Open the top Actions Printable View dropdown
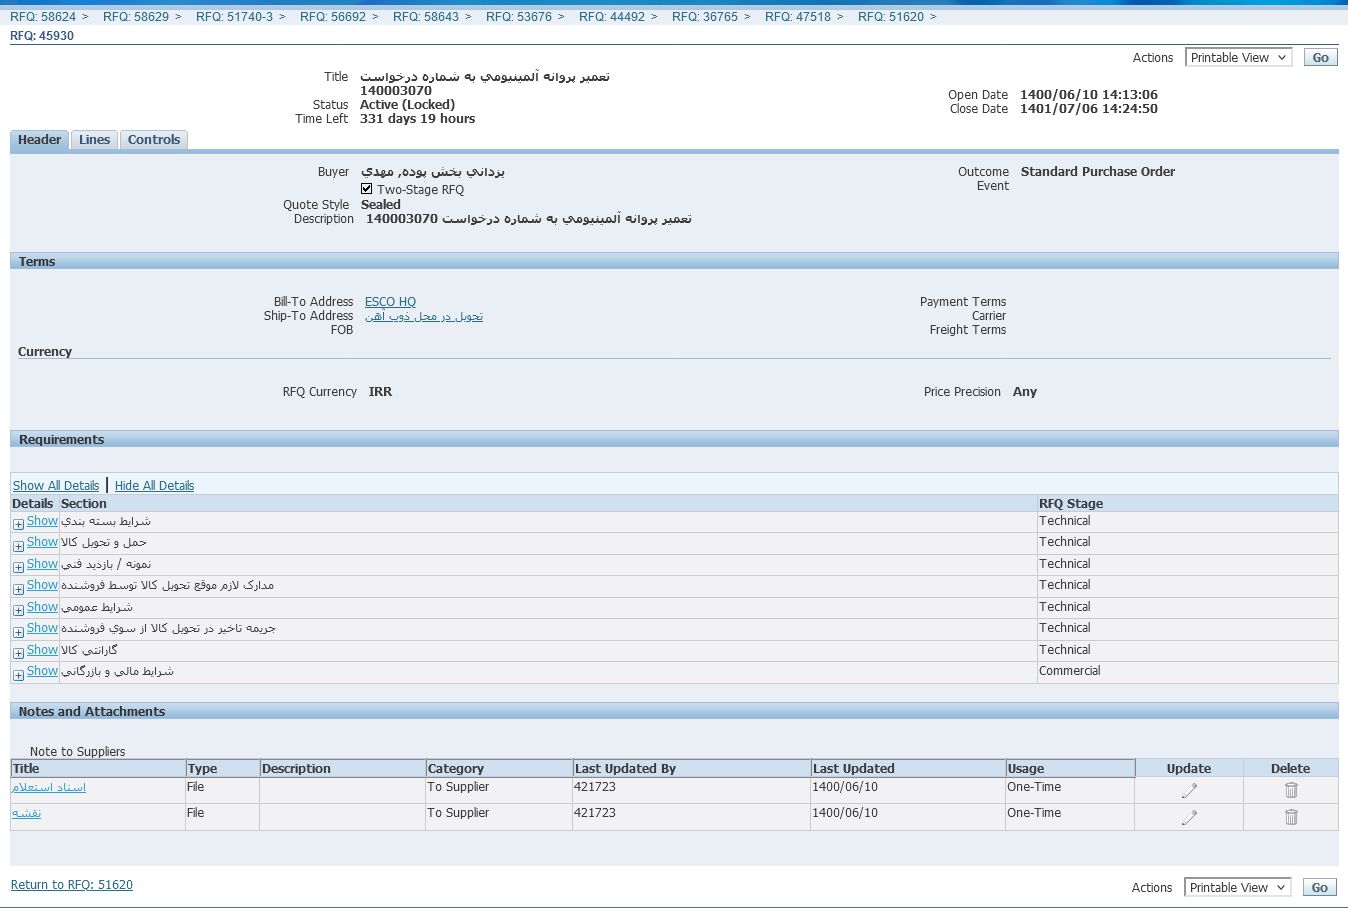The width and height of the screenshot is (1348, 908). (1238, 58)
